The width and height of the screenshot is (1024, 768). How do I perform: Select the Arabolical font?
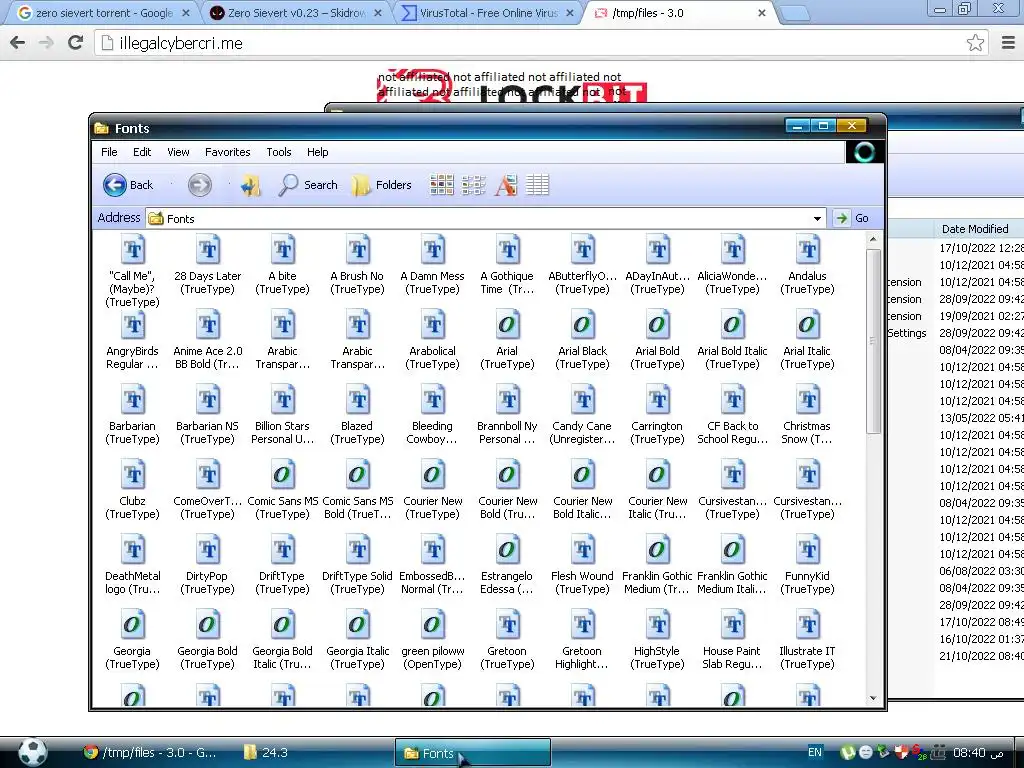[432, 340]
